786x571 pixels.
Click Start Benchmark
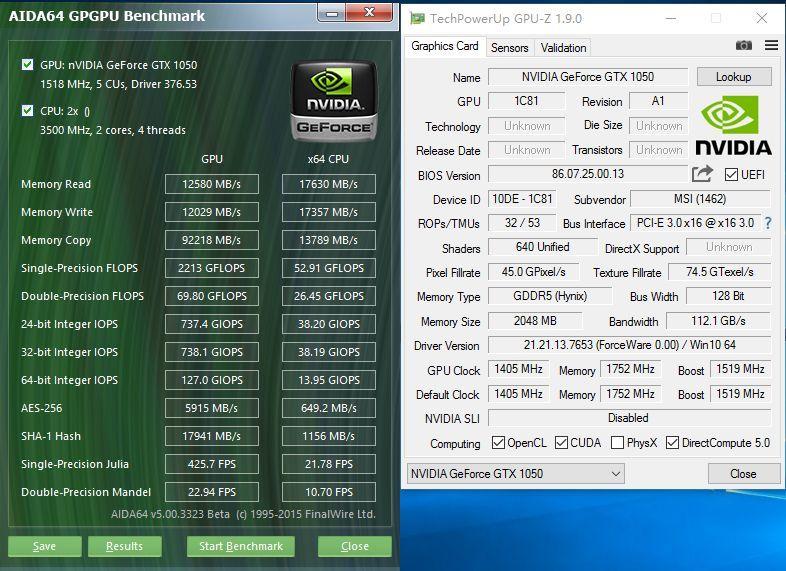241,546
